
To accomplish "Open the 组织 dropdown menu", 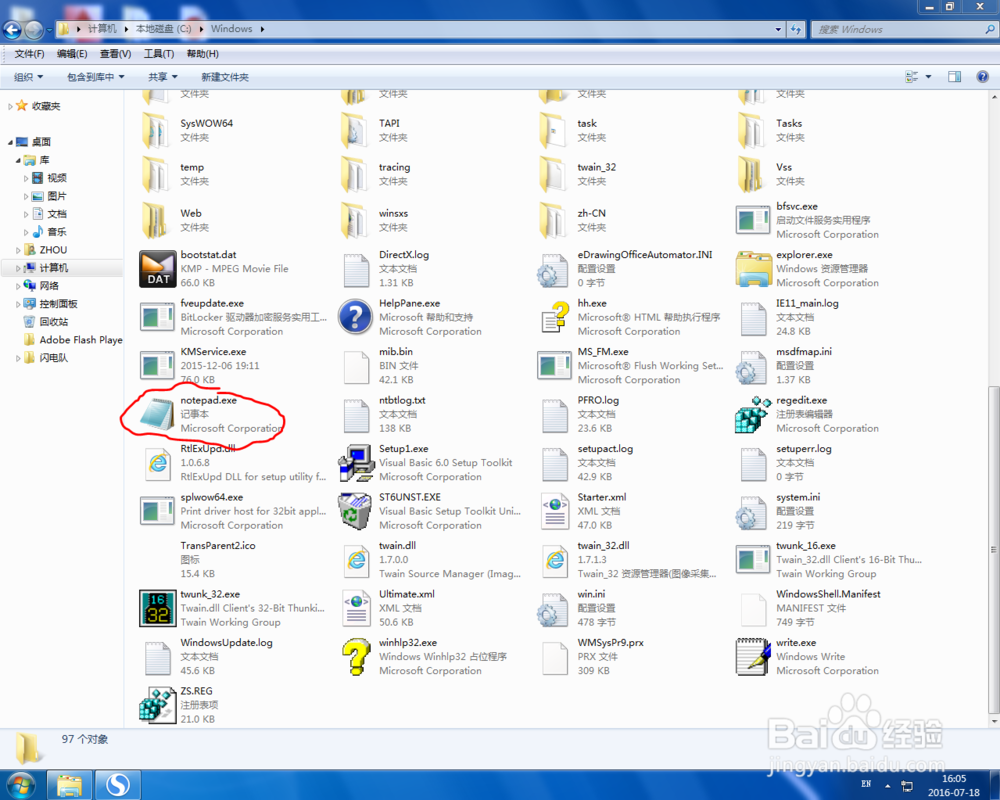I will pos(27,76).
